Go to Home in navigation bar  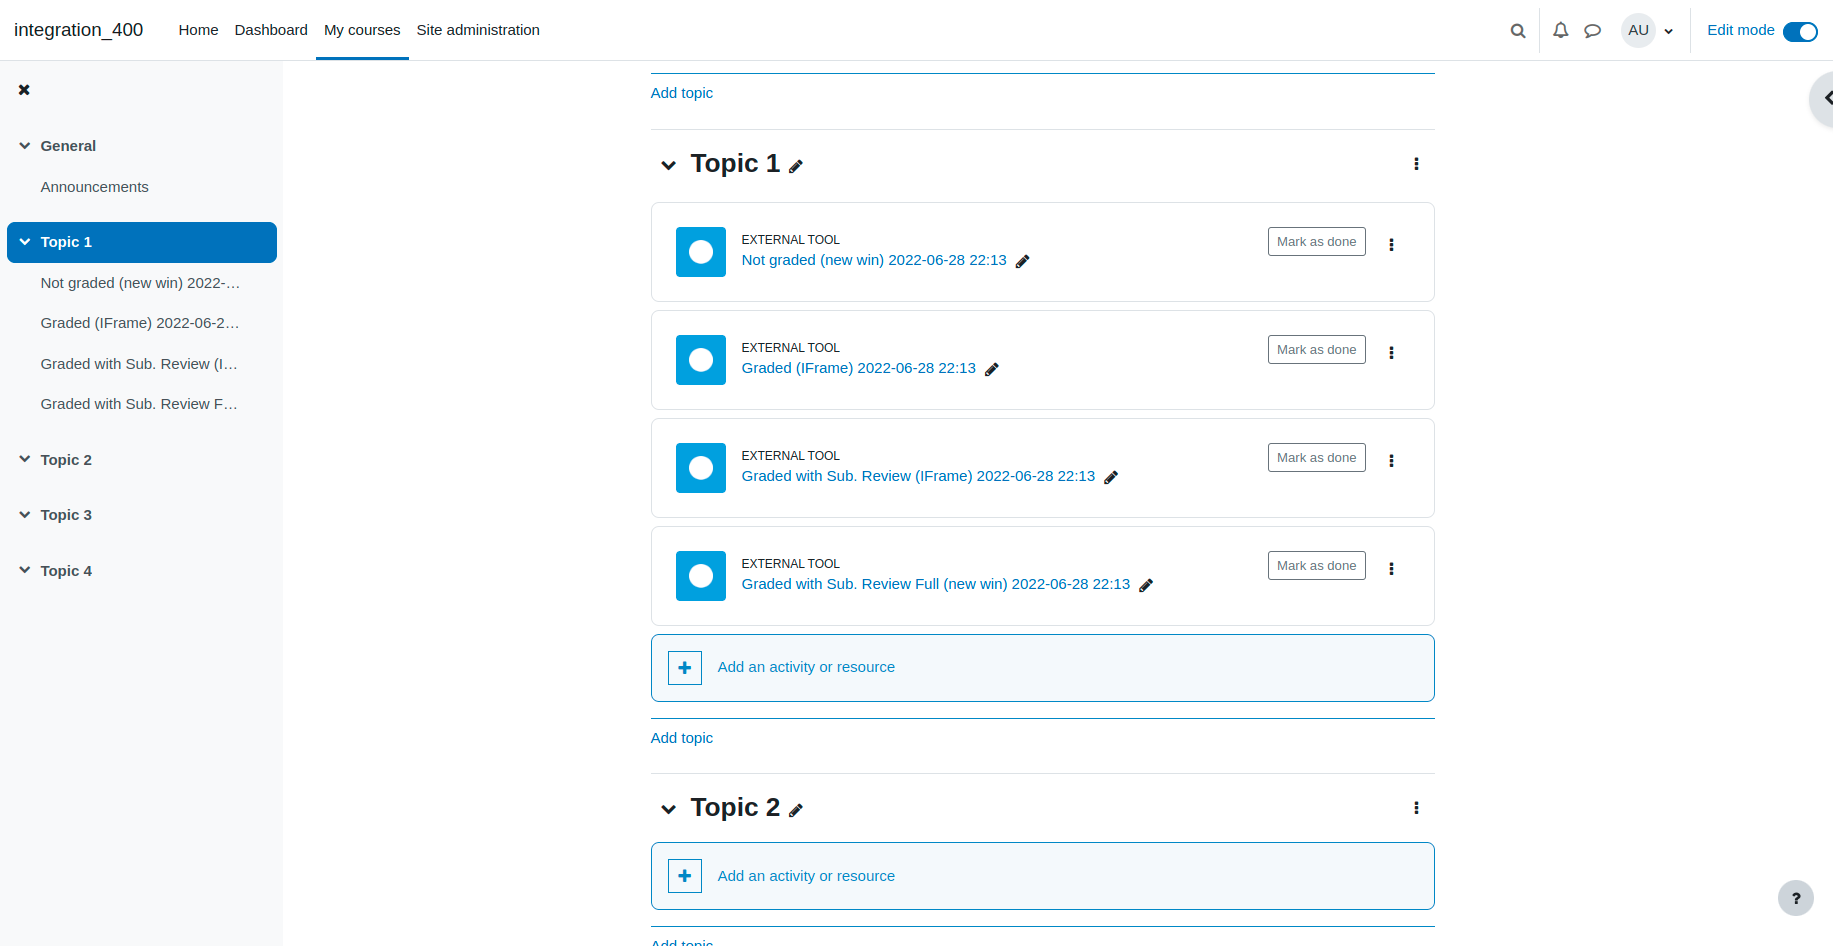click(198, 30)
